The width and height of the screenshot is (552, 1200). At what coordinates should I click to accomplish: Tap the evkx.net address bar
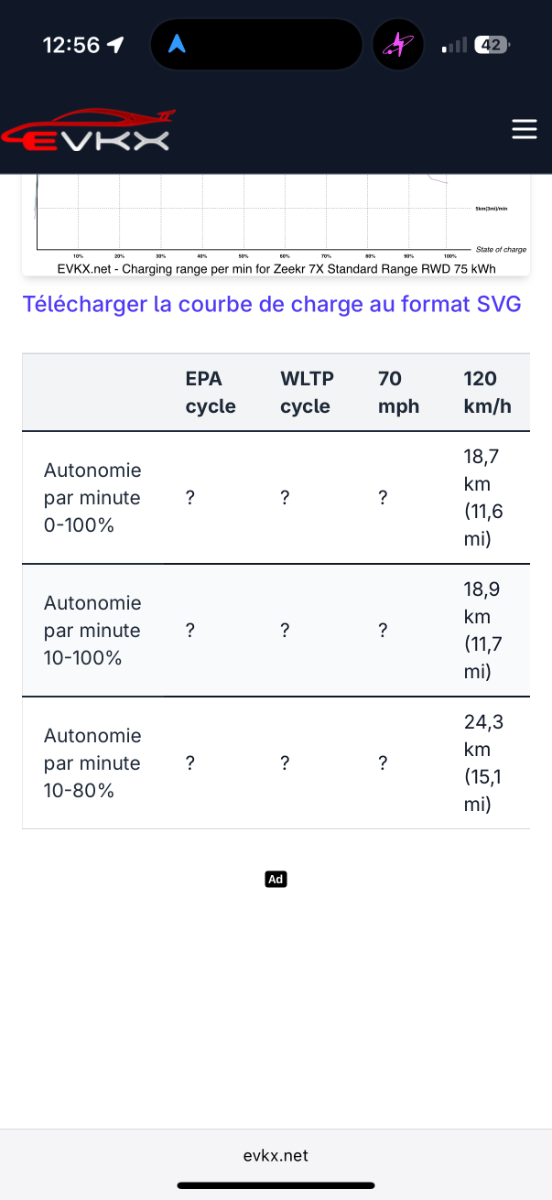coord(276,1155)
